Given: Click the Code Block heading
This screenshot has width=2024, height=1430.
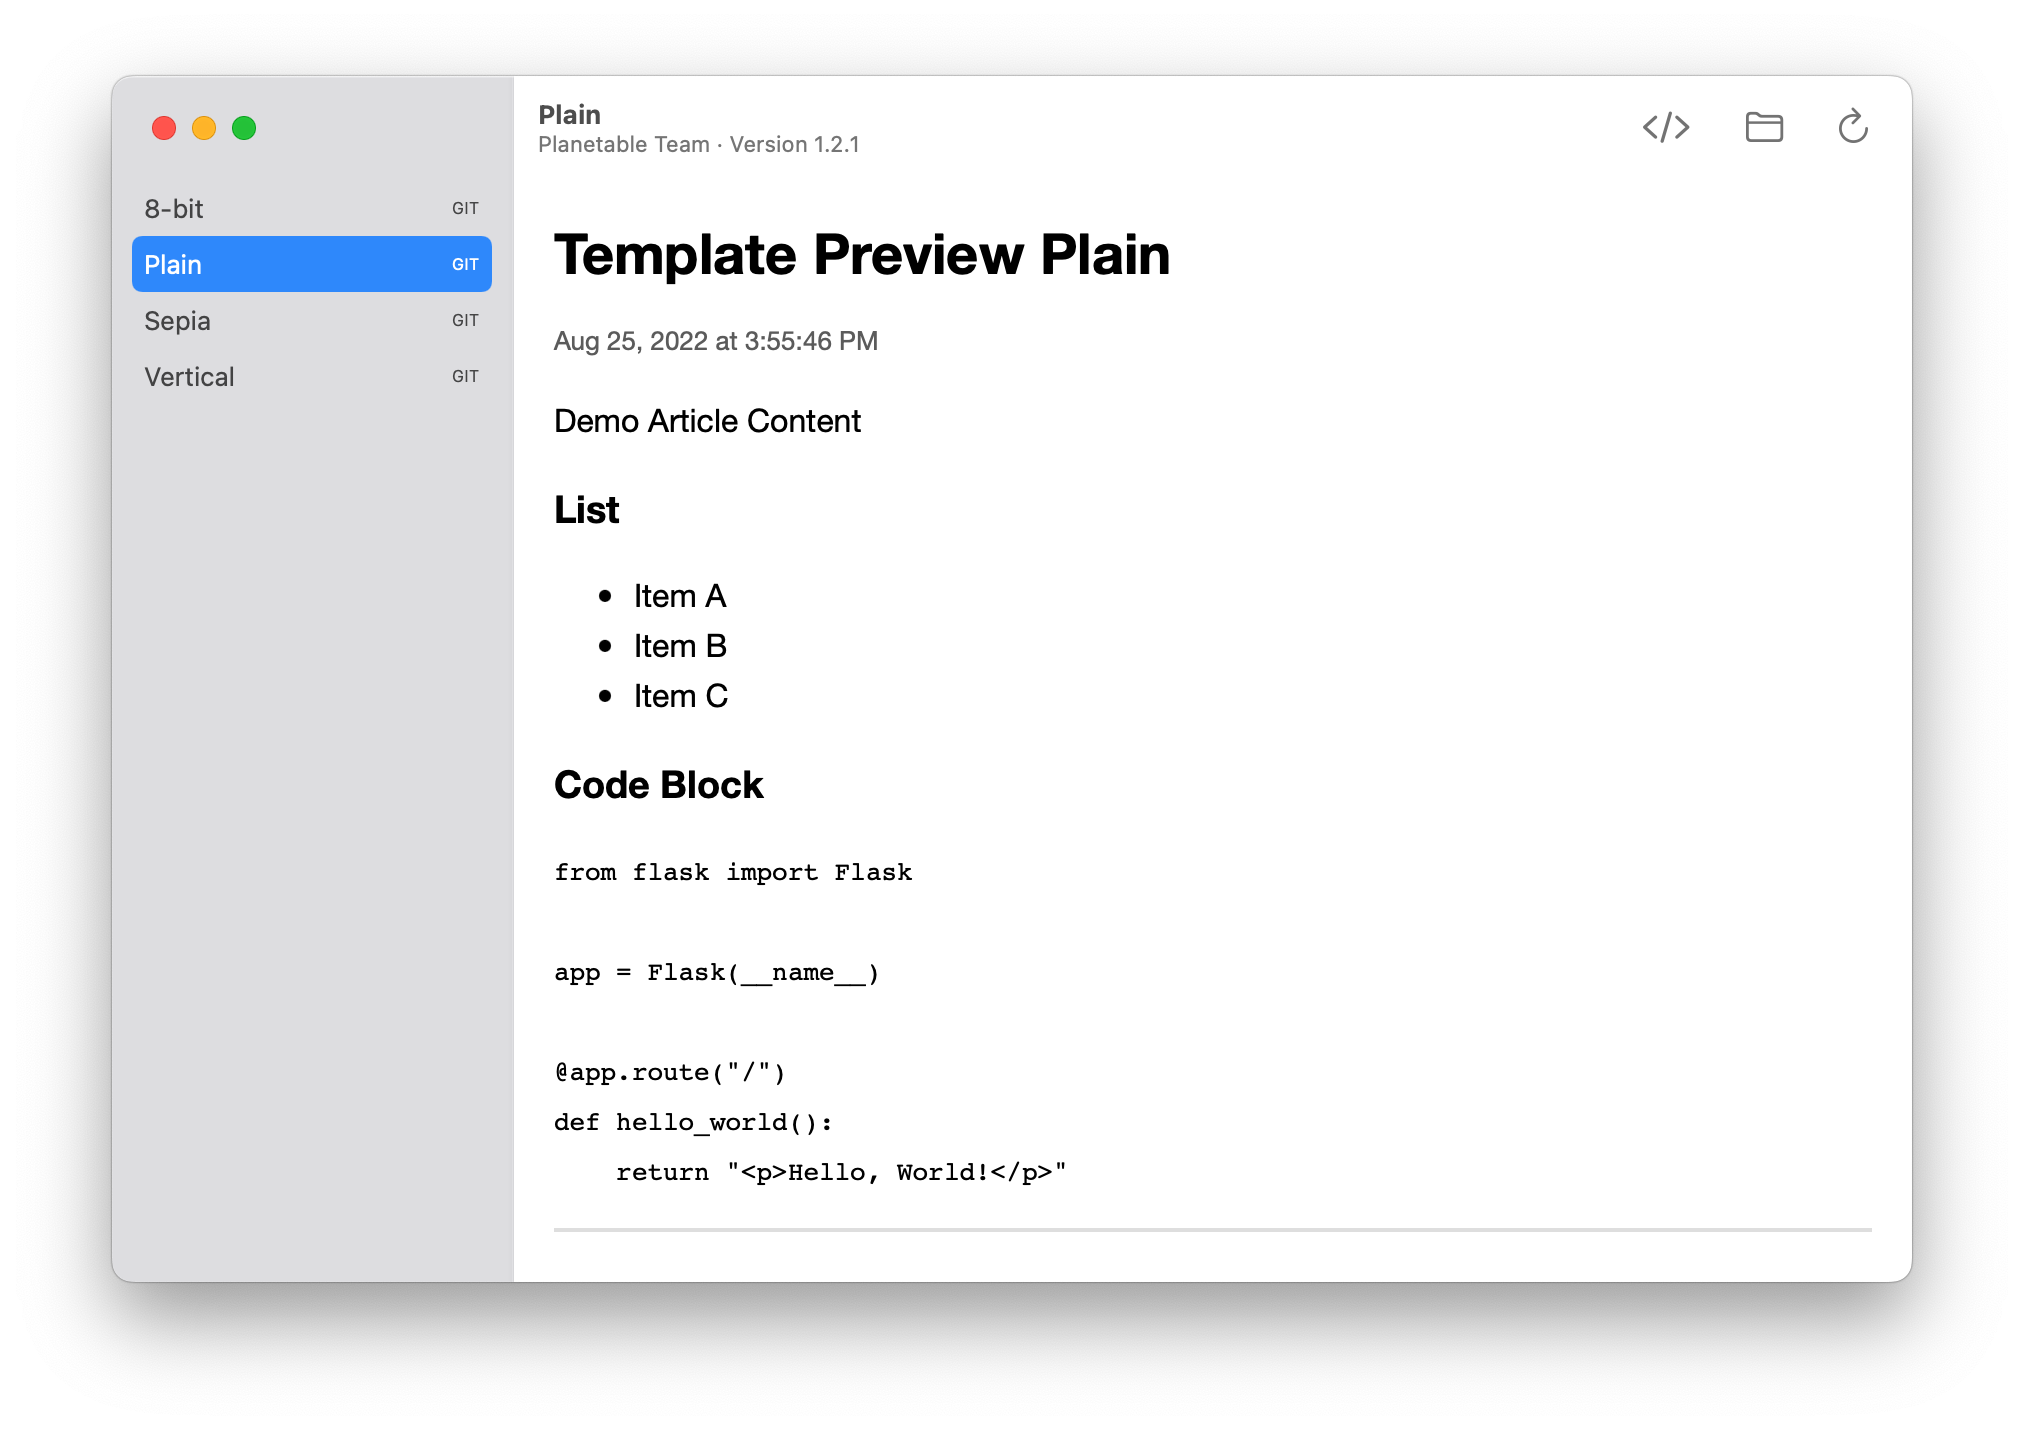Looking at the screenshot, I should coord(658,785).
